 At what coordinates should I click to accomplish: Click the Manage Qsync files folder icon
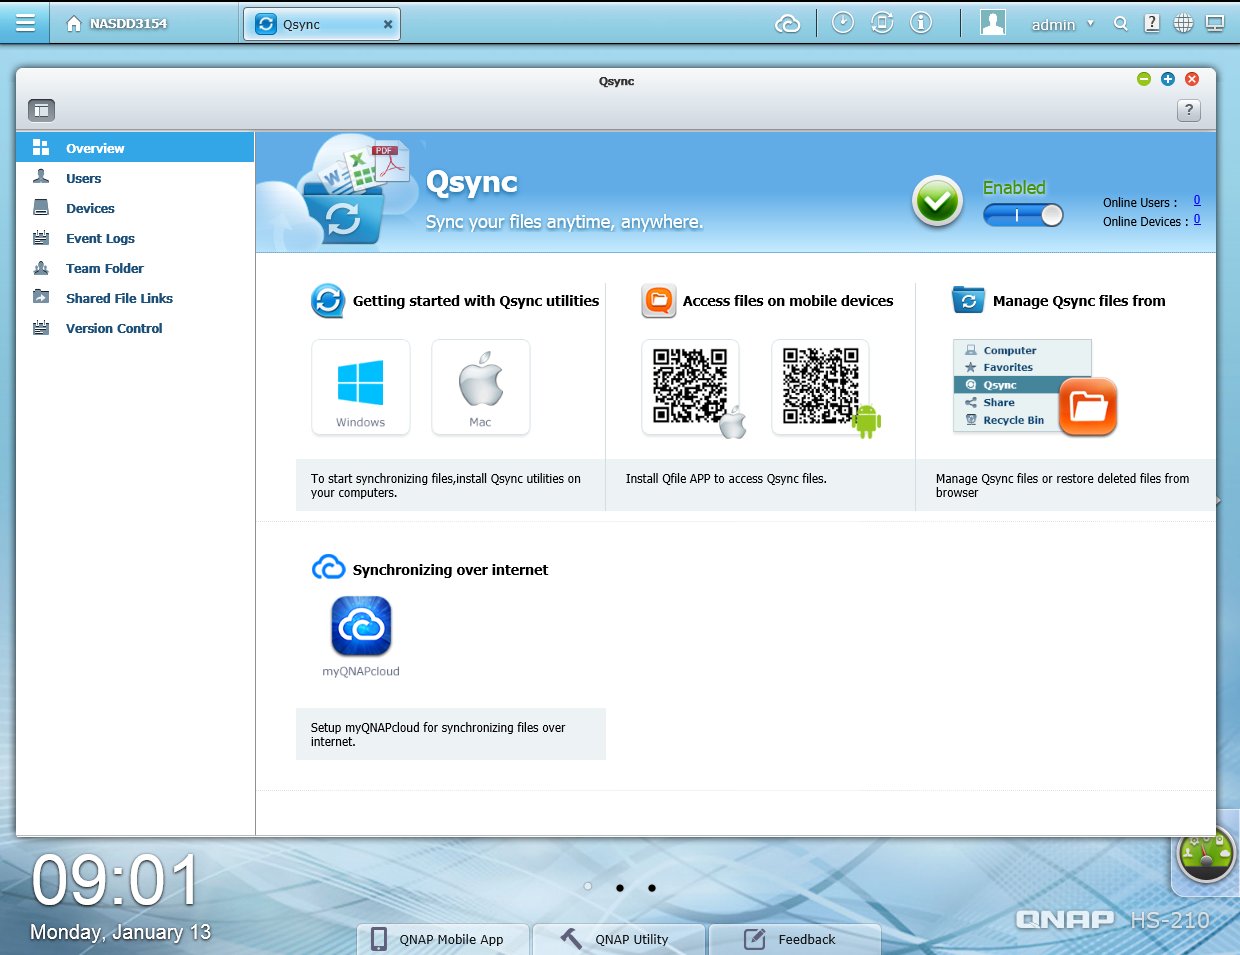click(968, 300)
